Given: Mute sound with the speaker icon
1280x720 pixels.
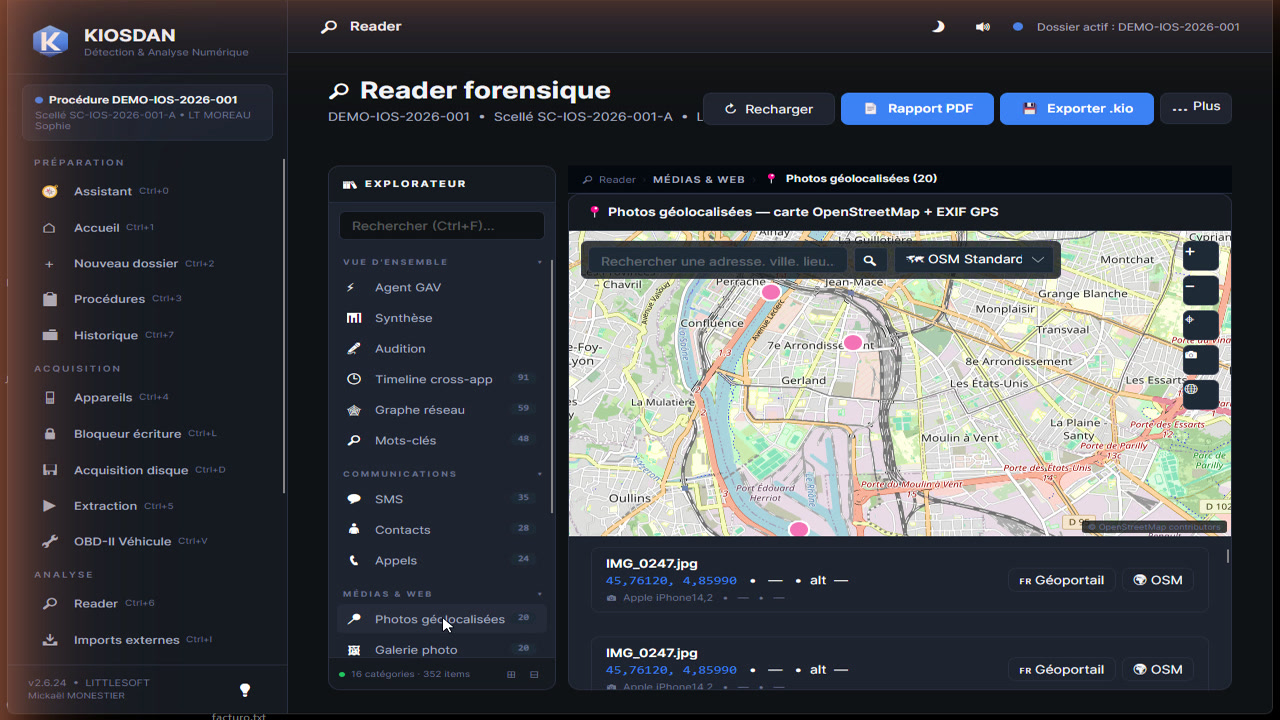Looking at the screenshot, I should pyautogui.click(x=982, y=27).
